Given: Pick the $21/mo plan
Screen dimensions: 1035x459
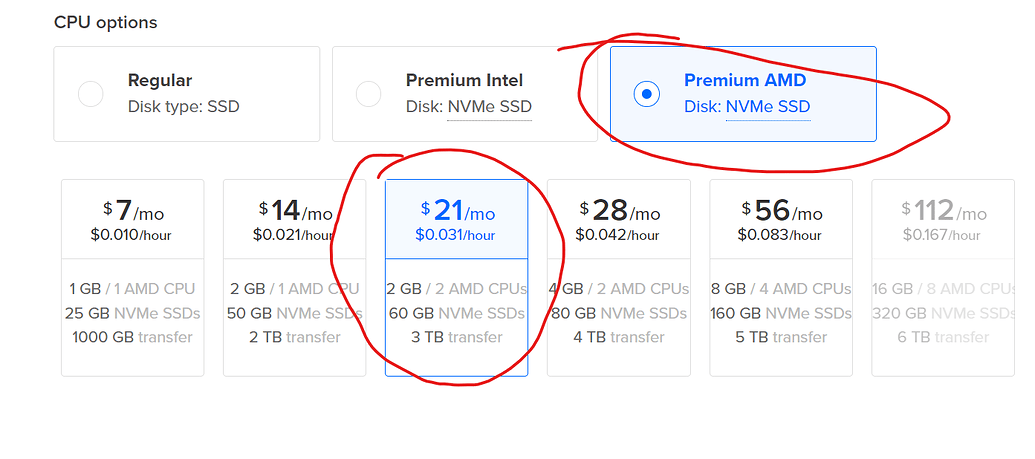Looking at the screenshot, I should click(457, 222).
